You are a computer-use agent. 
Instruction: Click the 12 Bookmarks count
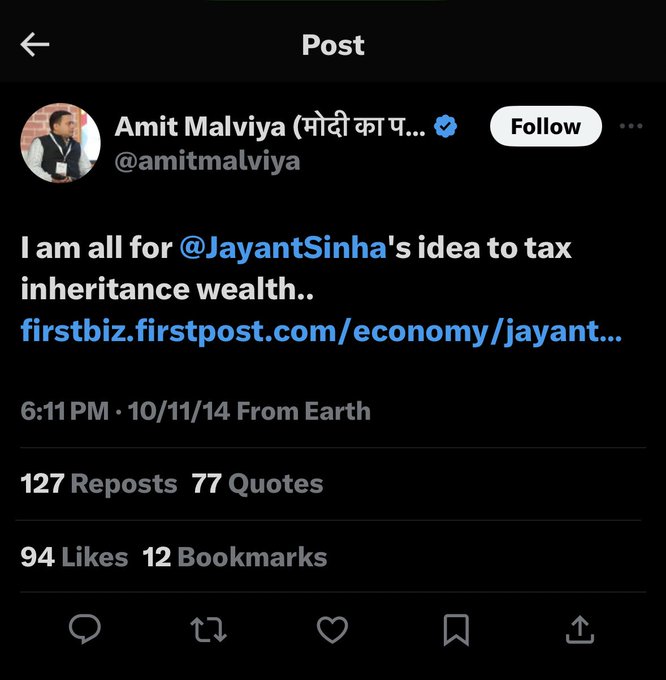(235, 557)
